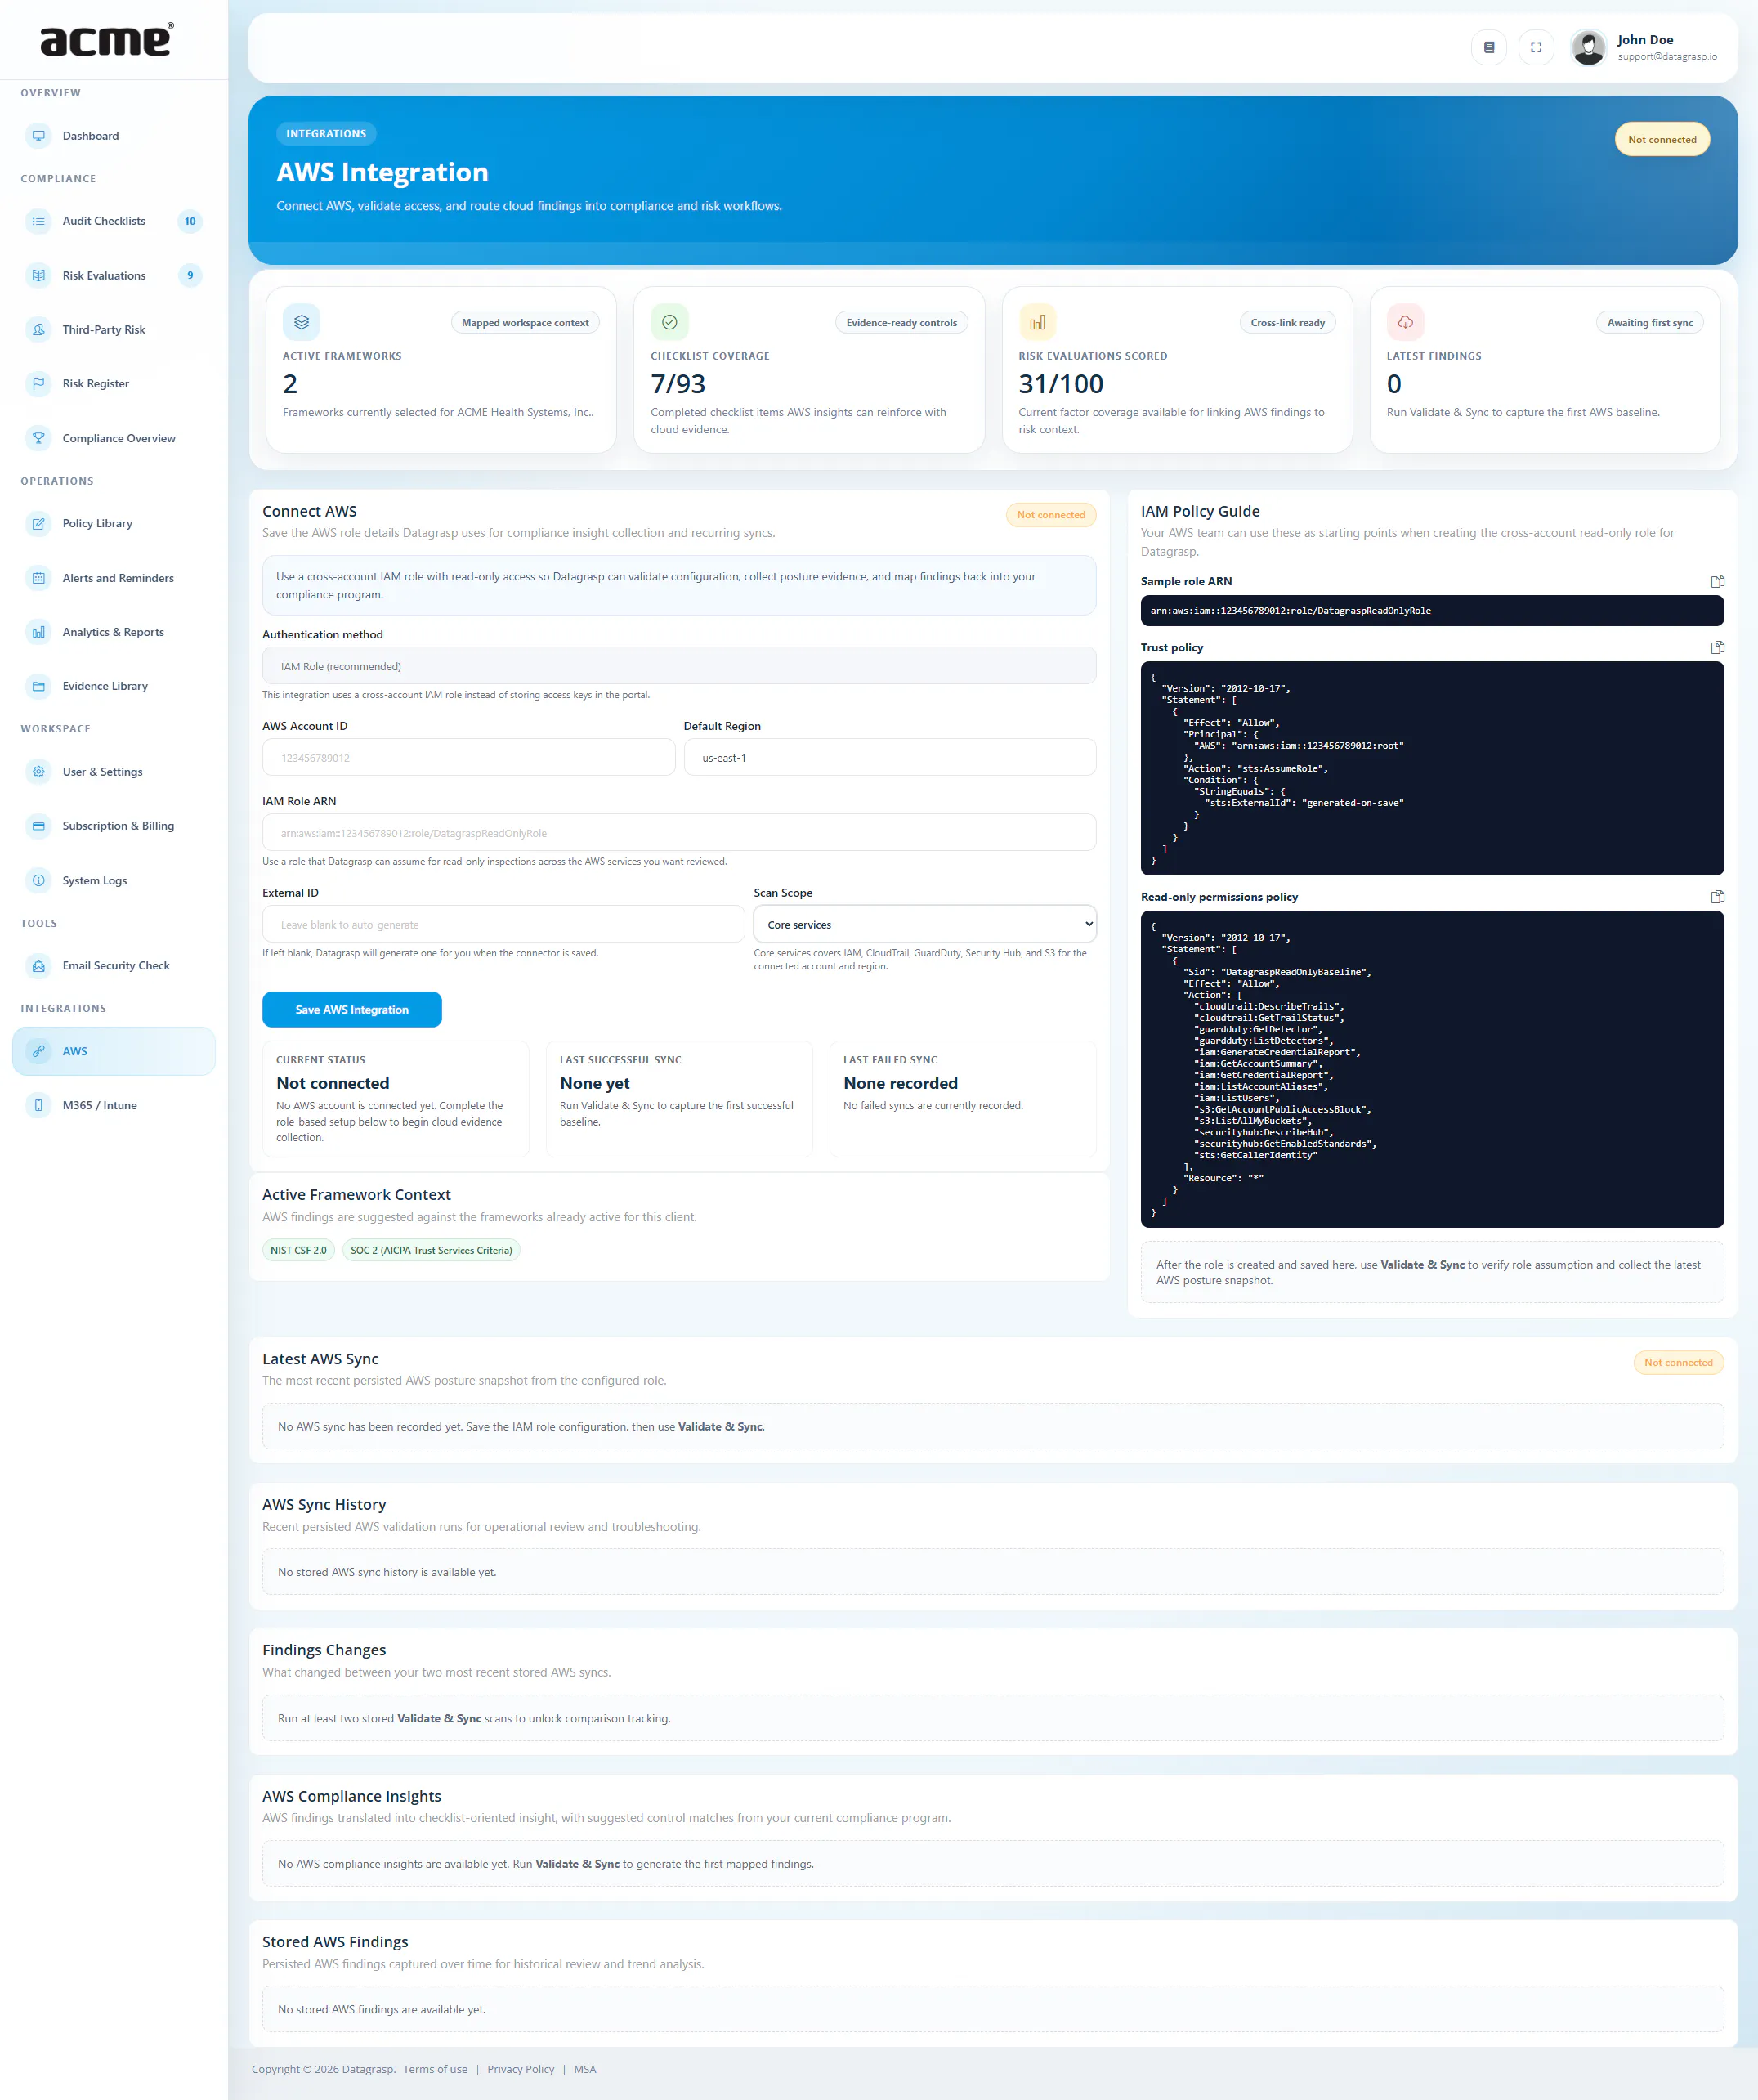Open the Dashboard menu item

pyautogui.click(x=113, y=136)
